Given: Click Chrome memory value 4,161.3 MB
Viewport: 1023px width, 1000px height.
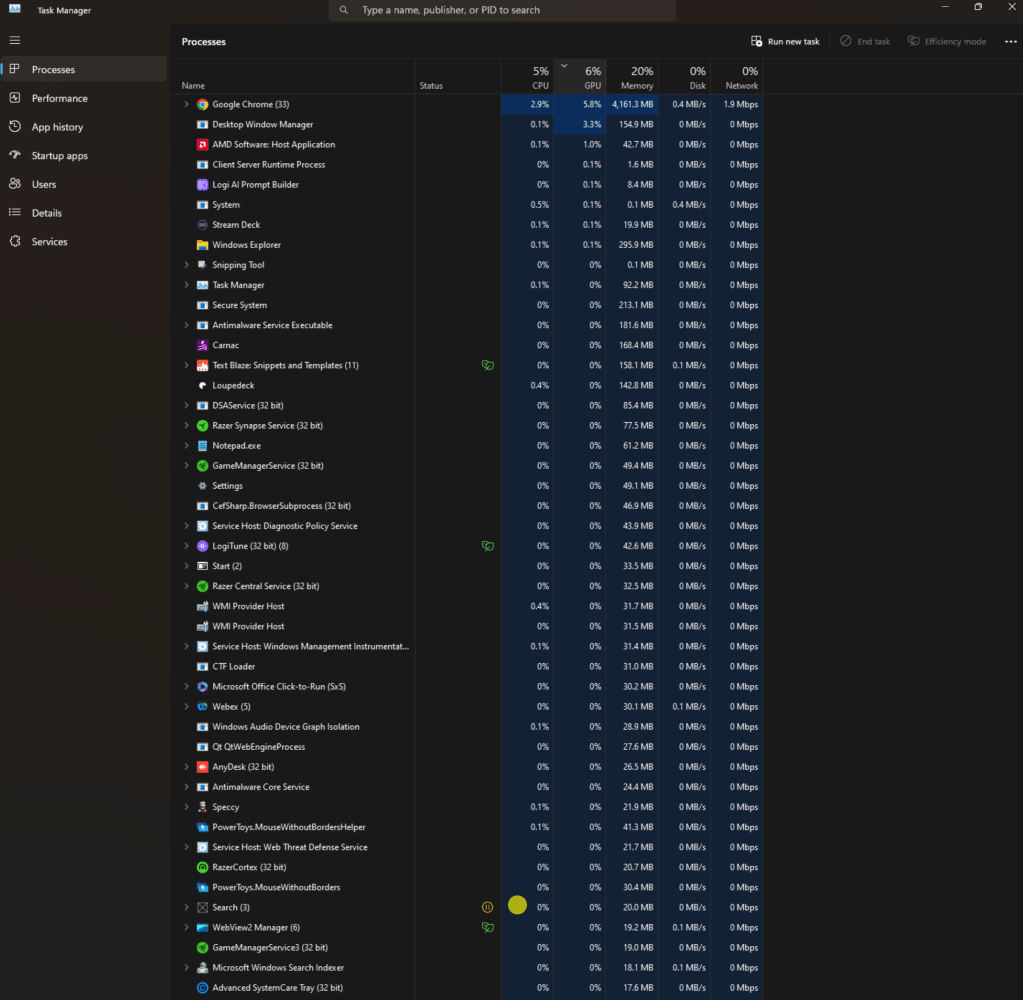Looking at the screenshot, I should coord(632,104).
